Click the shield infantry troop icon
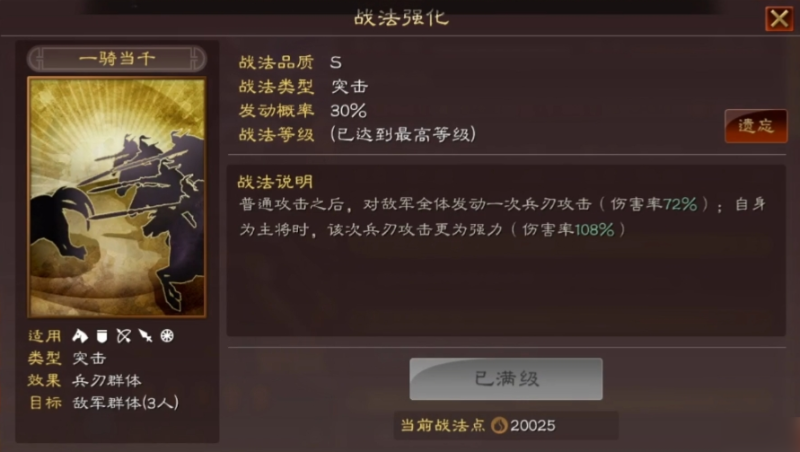Viewport: 800px width, 452px height. pyautogui.click(x=102, y=336)
